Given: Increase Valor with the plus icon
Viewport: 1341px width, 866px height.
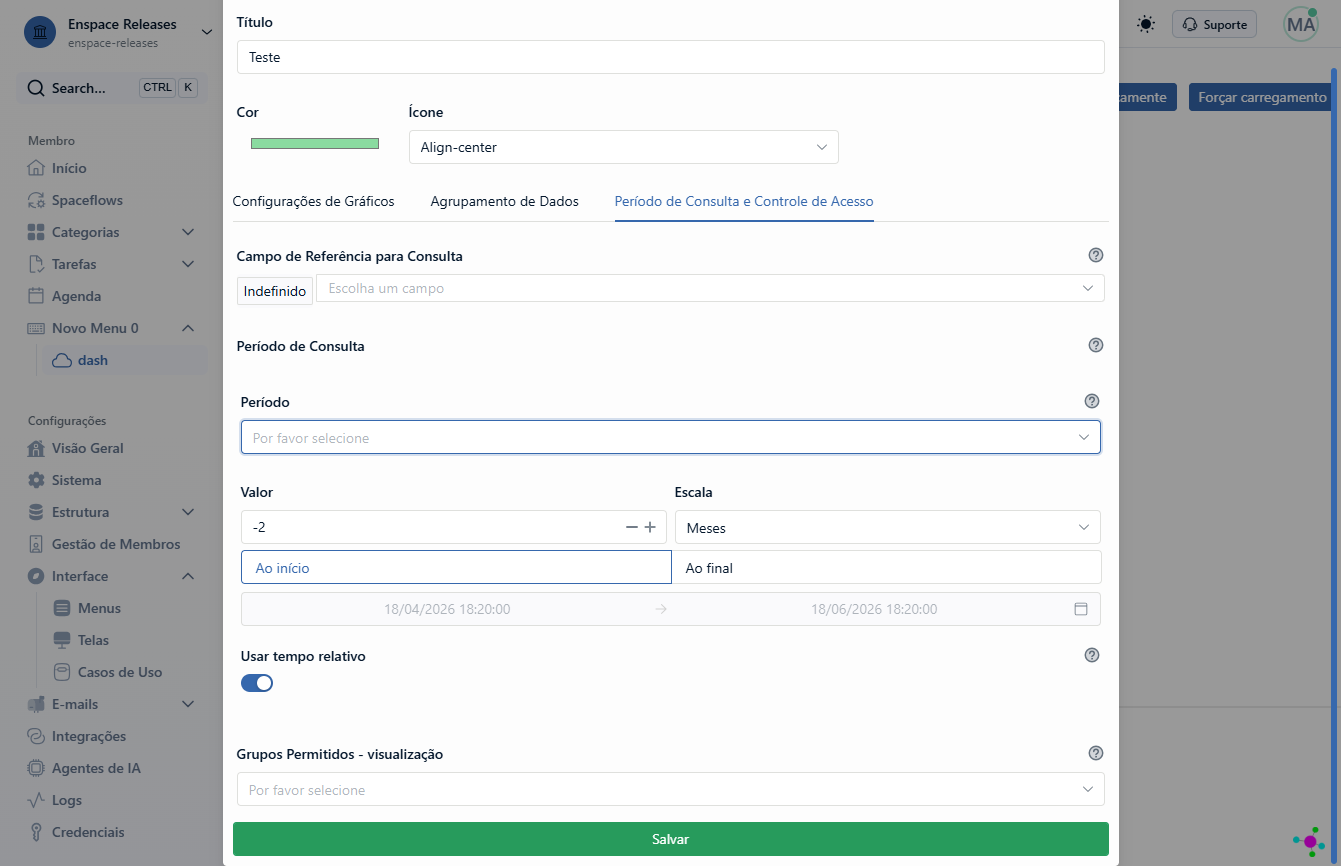Looking at the screenshot, I should (x=650, y=527).
